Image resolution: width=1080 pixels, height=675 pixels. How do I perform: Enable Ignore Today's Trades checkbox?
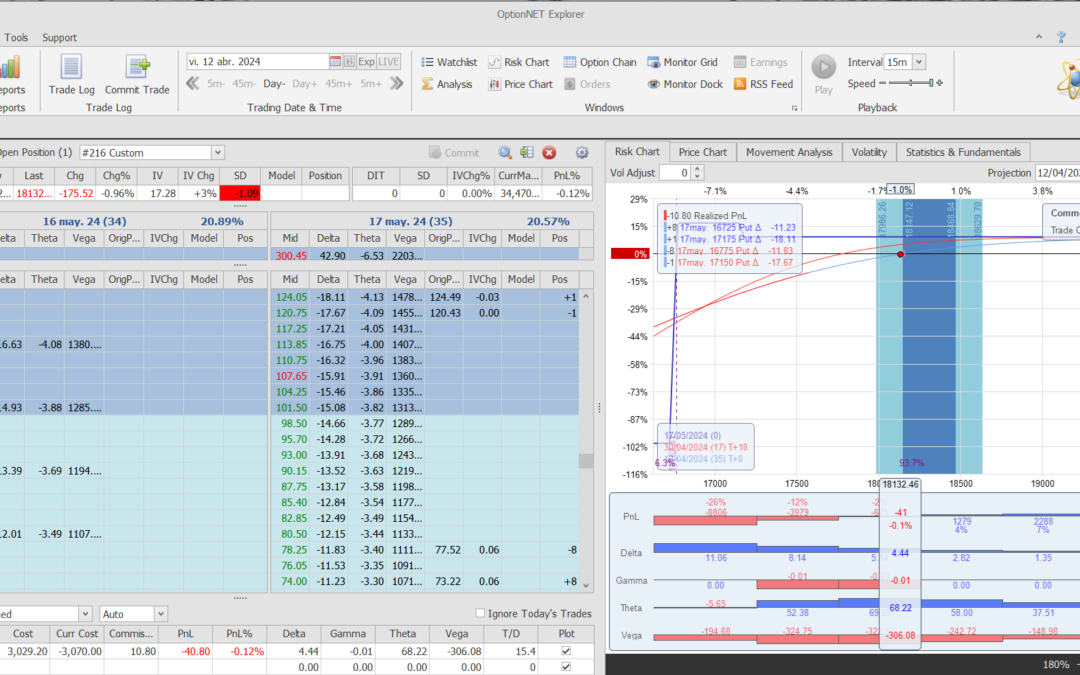coord(481,613)
